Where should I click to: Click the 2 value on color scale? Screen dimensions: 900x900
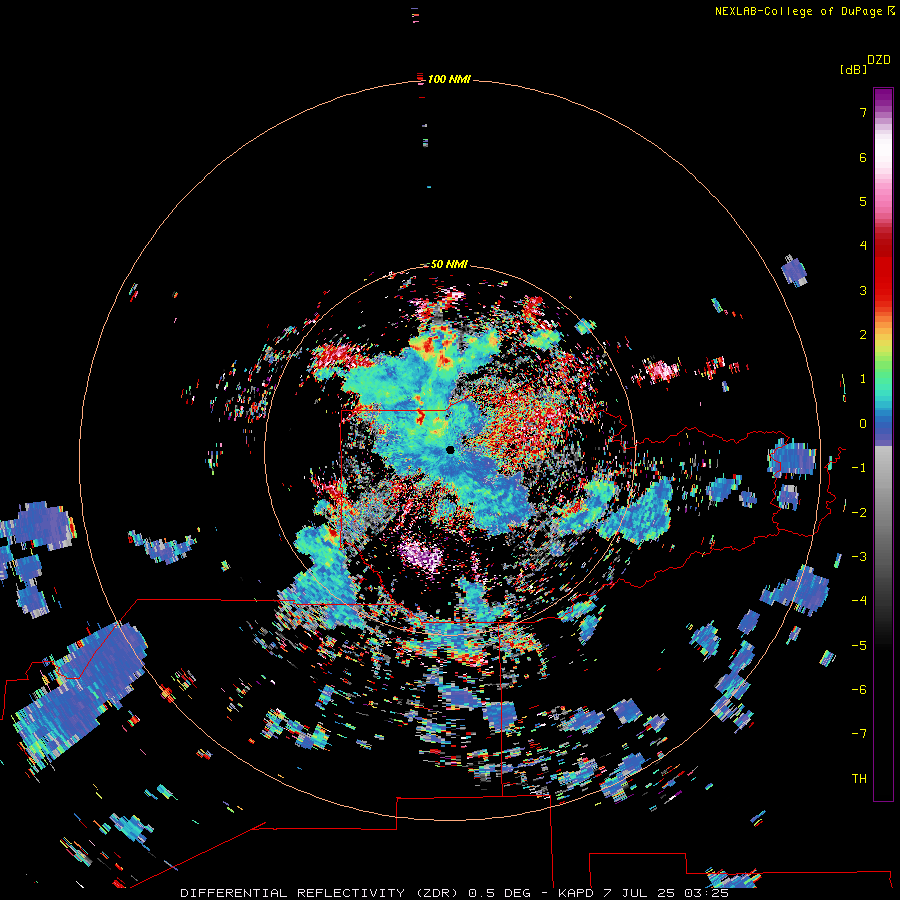(863, 335)
